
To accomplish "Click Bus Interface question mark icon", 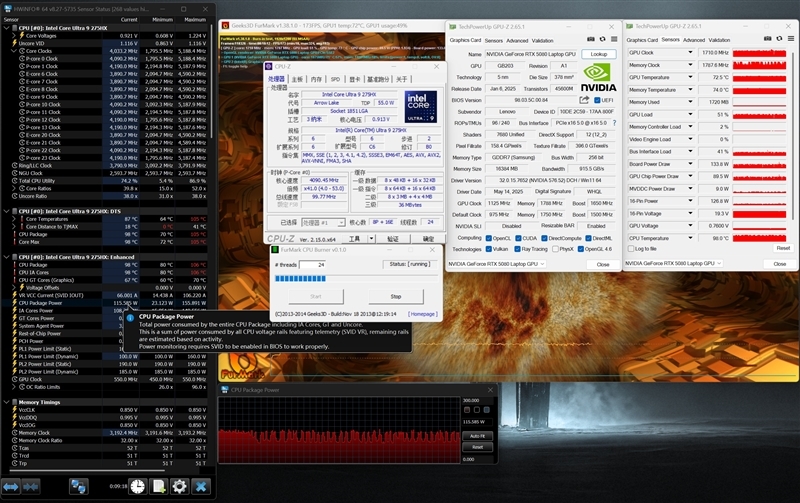I will coord(614,123).
